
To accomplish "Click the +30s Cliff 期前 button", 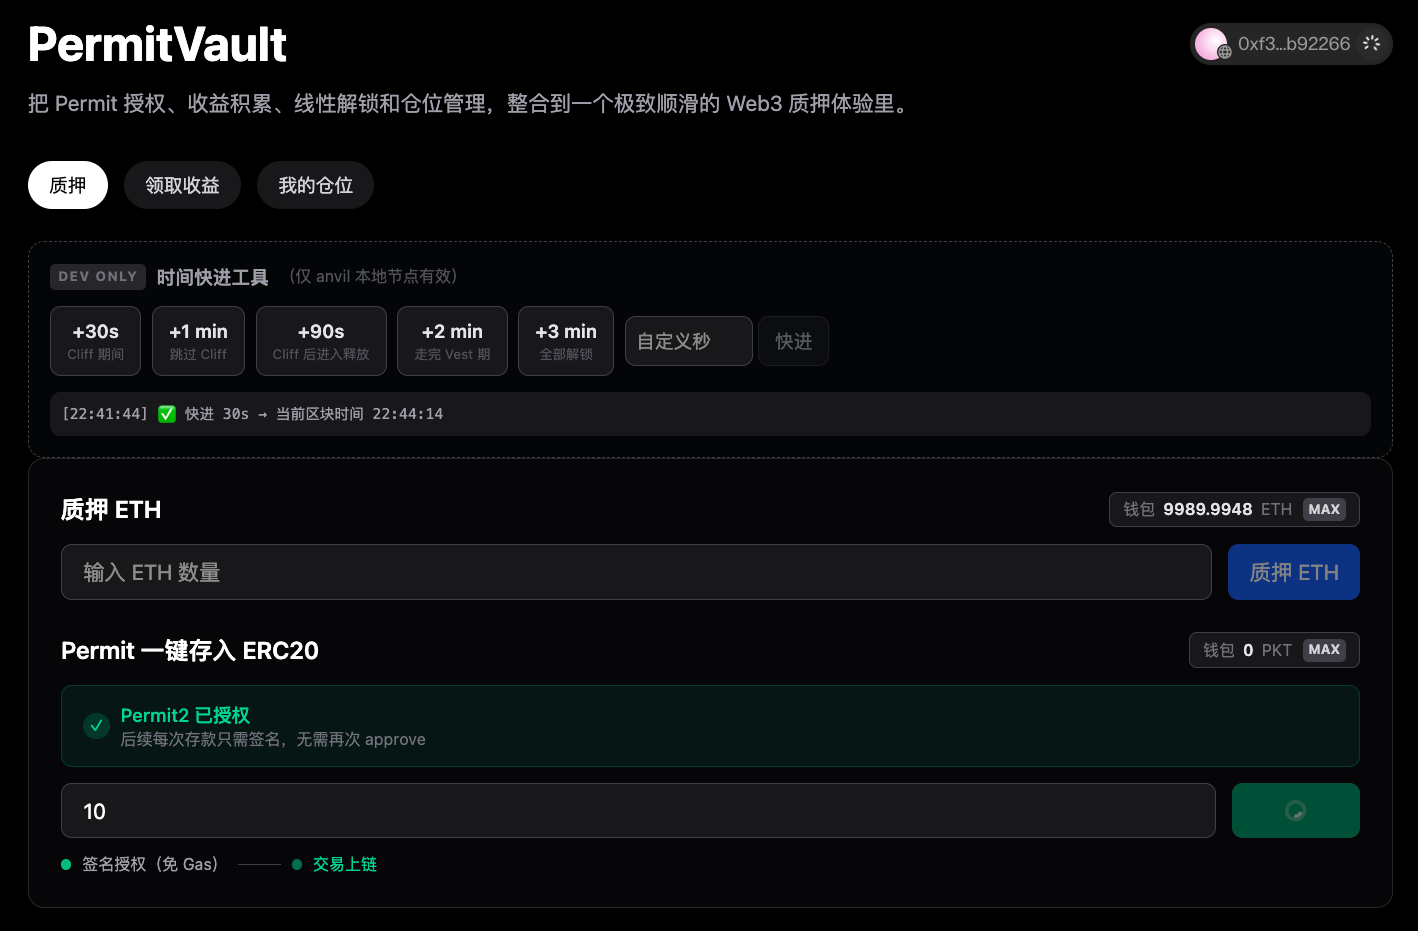I will pos(95,340).
